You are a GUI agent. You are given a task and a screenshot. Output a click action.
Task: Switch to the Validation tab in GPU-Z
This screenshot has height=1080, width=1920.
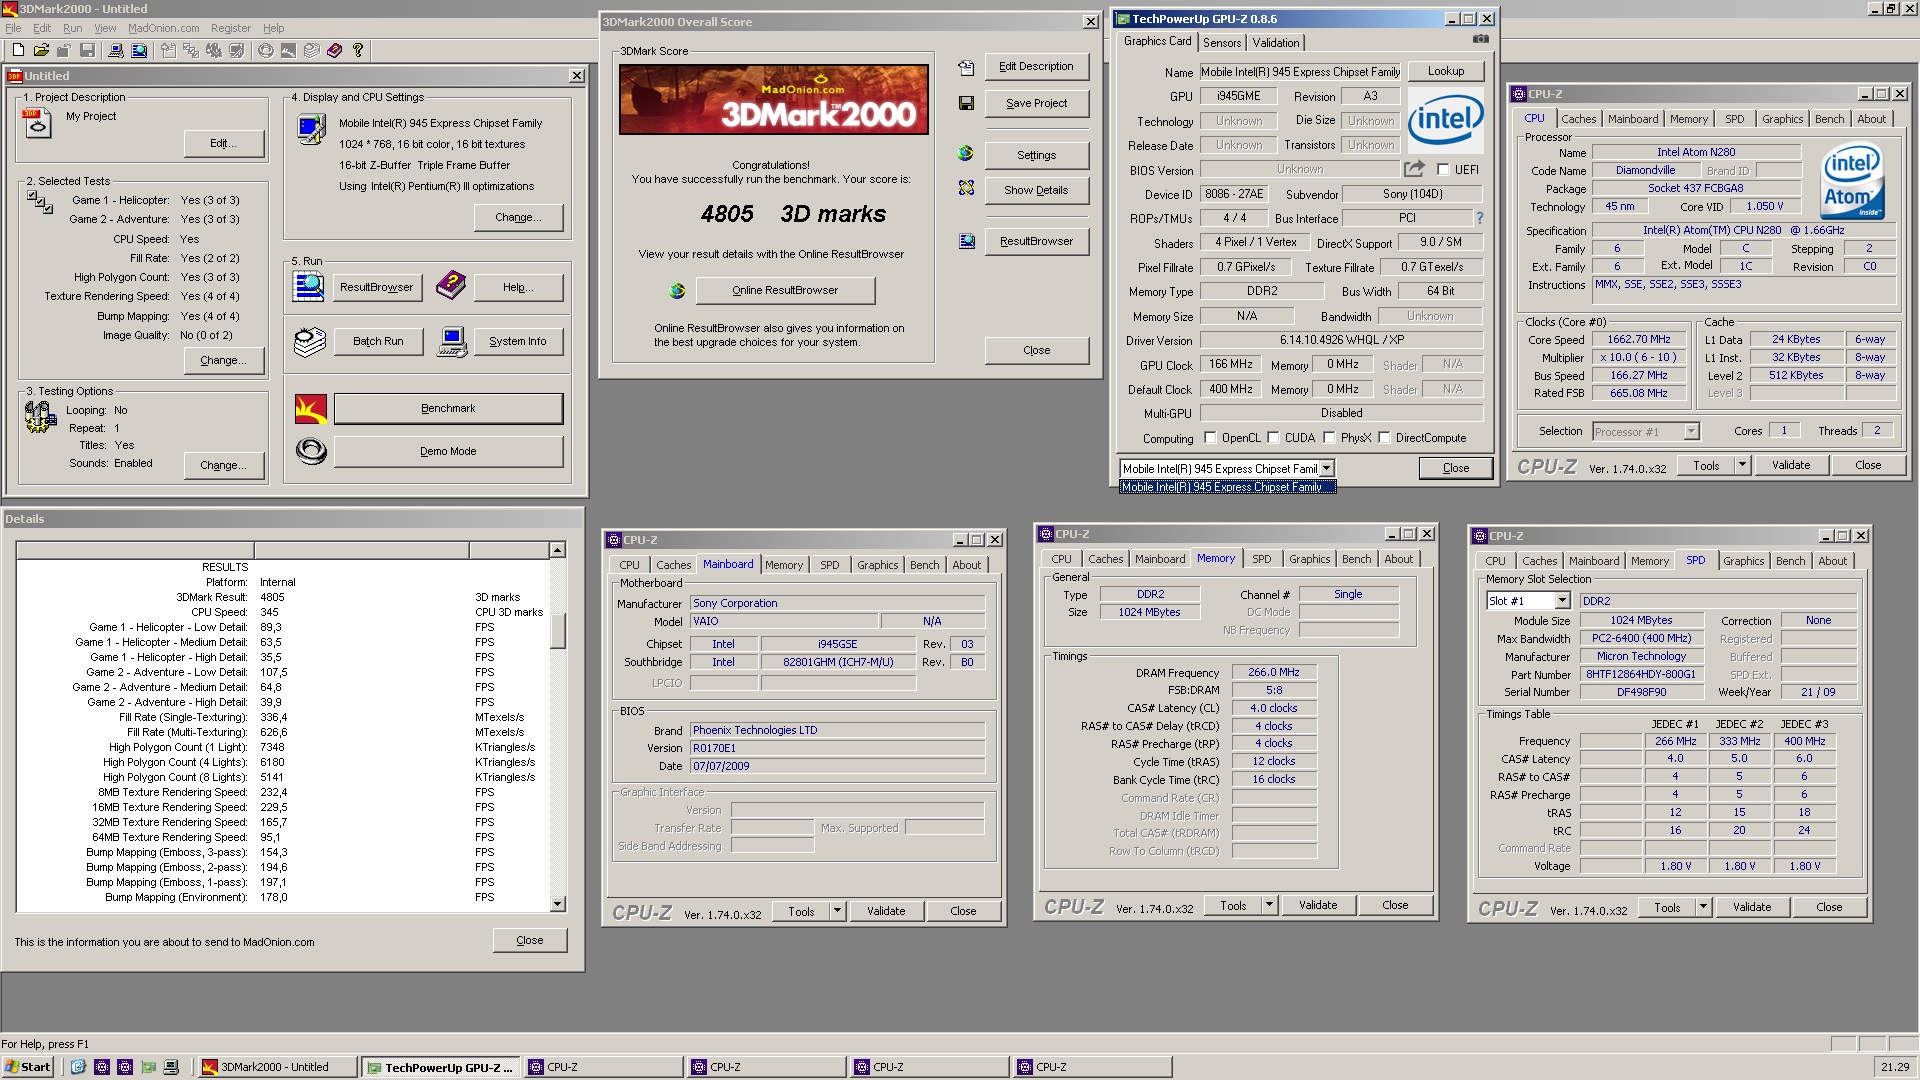pyautogui.click(x=1276, y=42)
